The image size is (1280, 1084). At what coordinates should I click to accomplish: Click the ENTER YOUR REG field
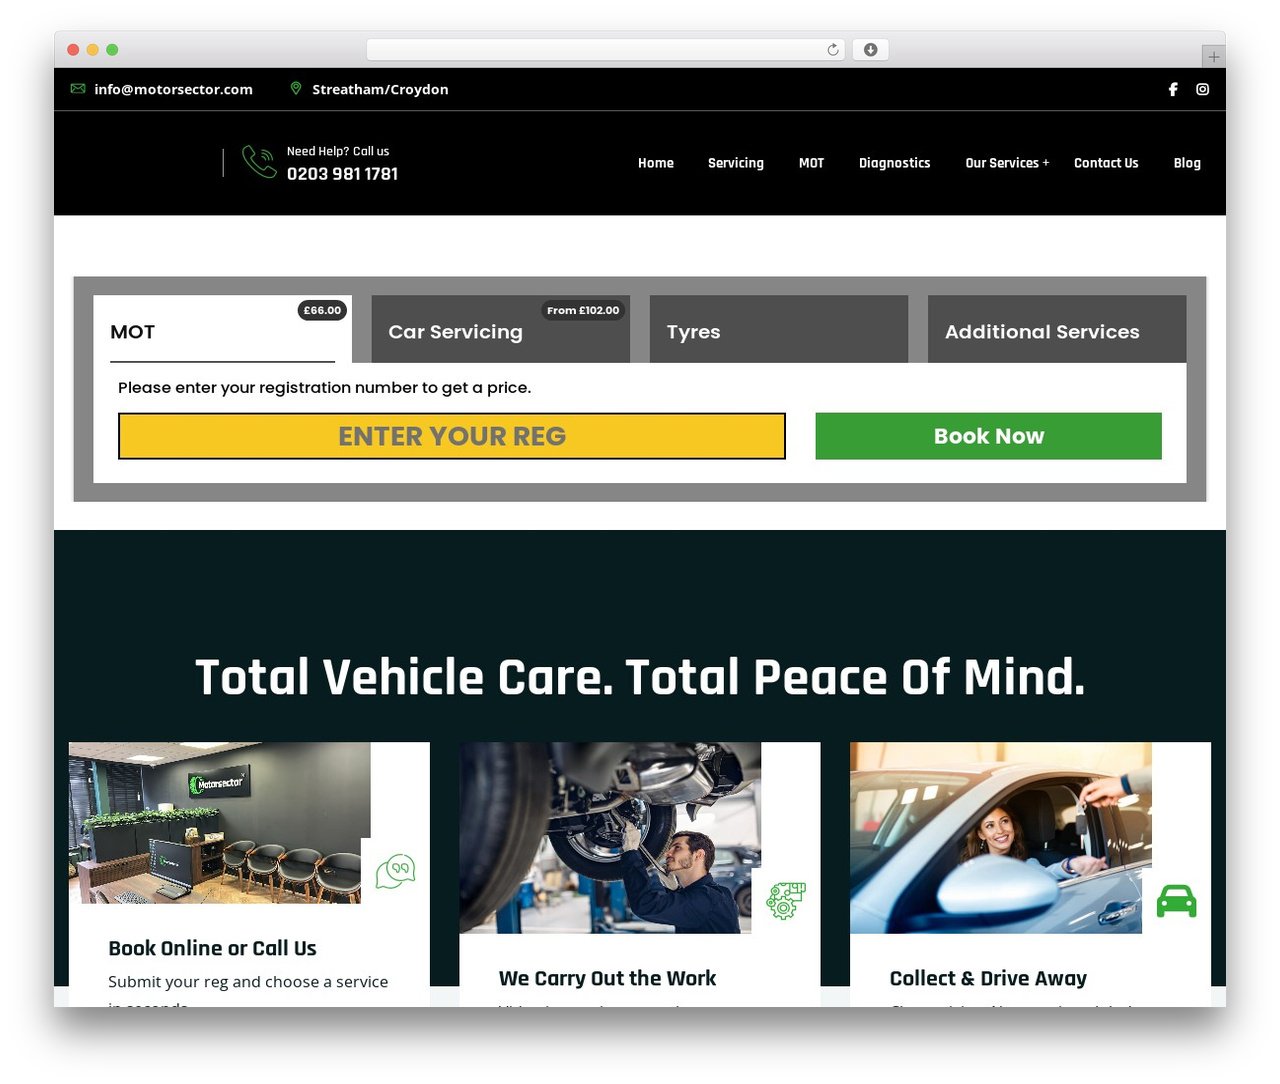tap(452, 436)
